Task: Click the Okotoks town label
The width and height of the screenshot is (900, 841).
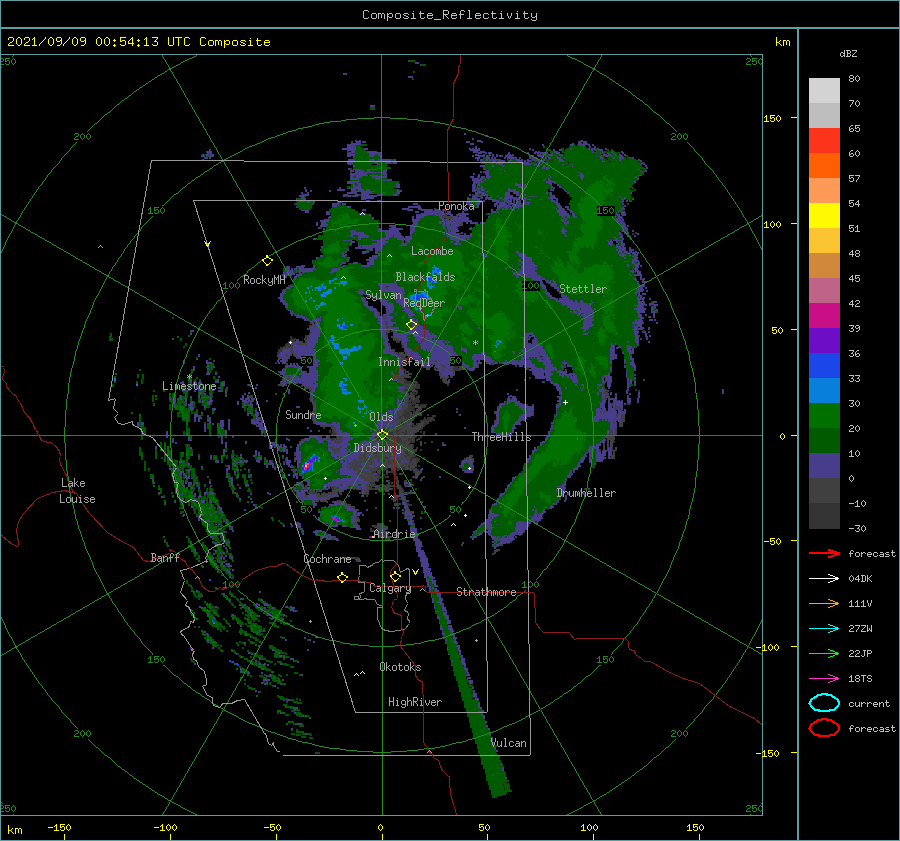Action: (400, 666)
